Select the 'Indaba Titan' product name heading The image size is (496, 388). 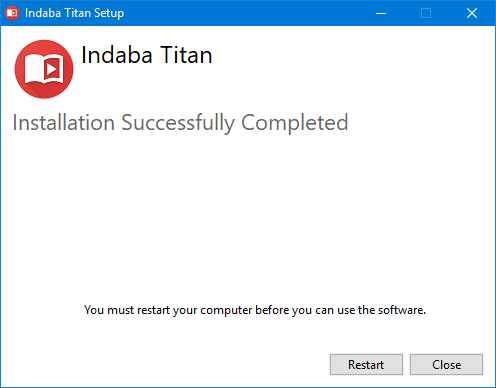pyautogui.click(x=147, y=55)
